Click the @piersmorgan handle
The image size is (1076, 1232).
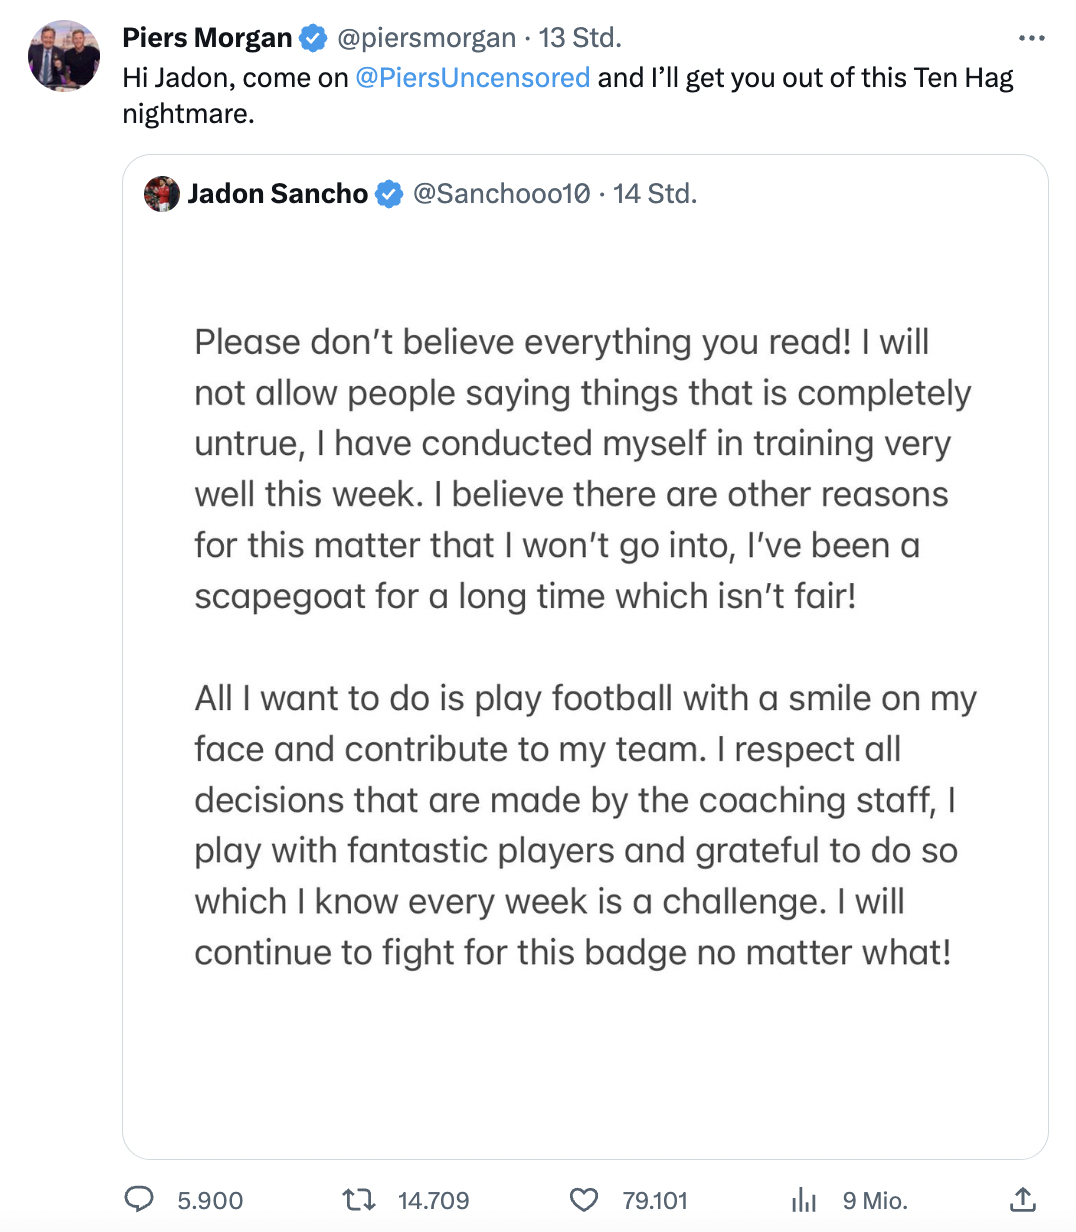(x=427, y=39)
